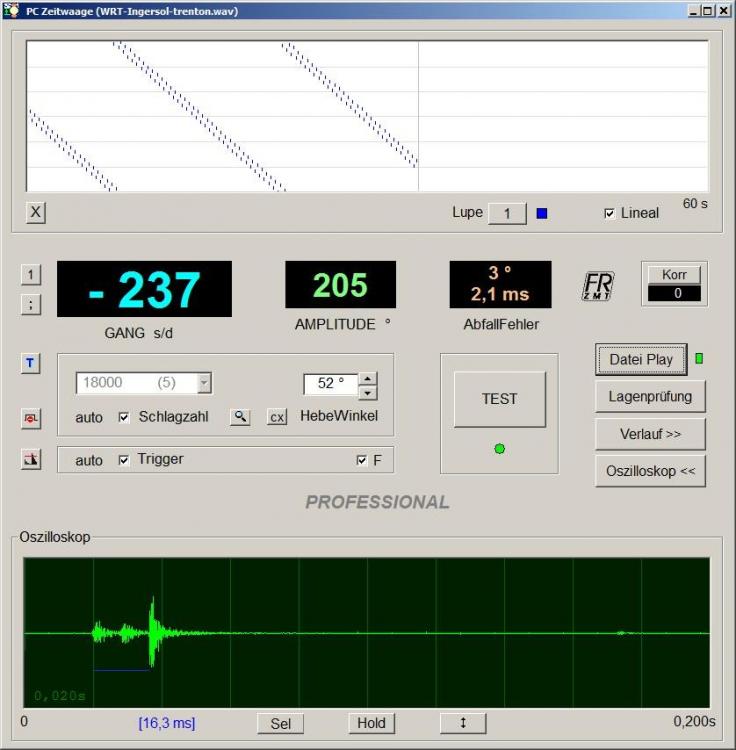Open Lagenprüfung
The image size is (736, 750).
click(650, 397)
